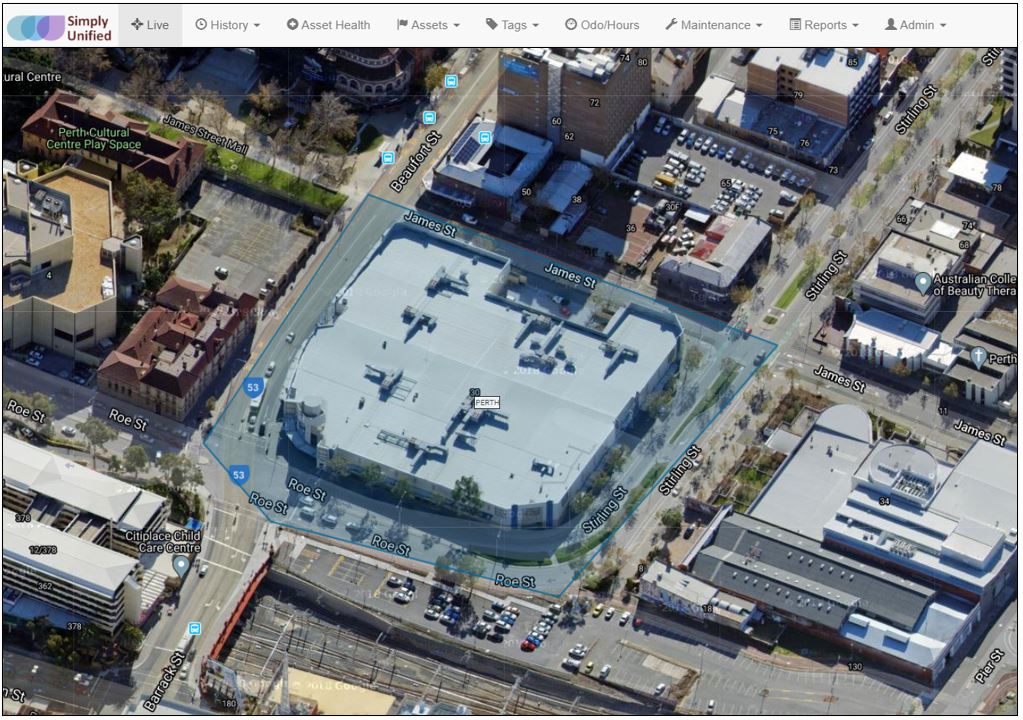Click the flag icon beside Assets
The width and height of the screenshot is (1023, 720).
click(402, 24)
